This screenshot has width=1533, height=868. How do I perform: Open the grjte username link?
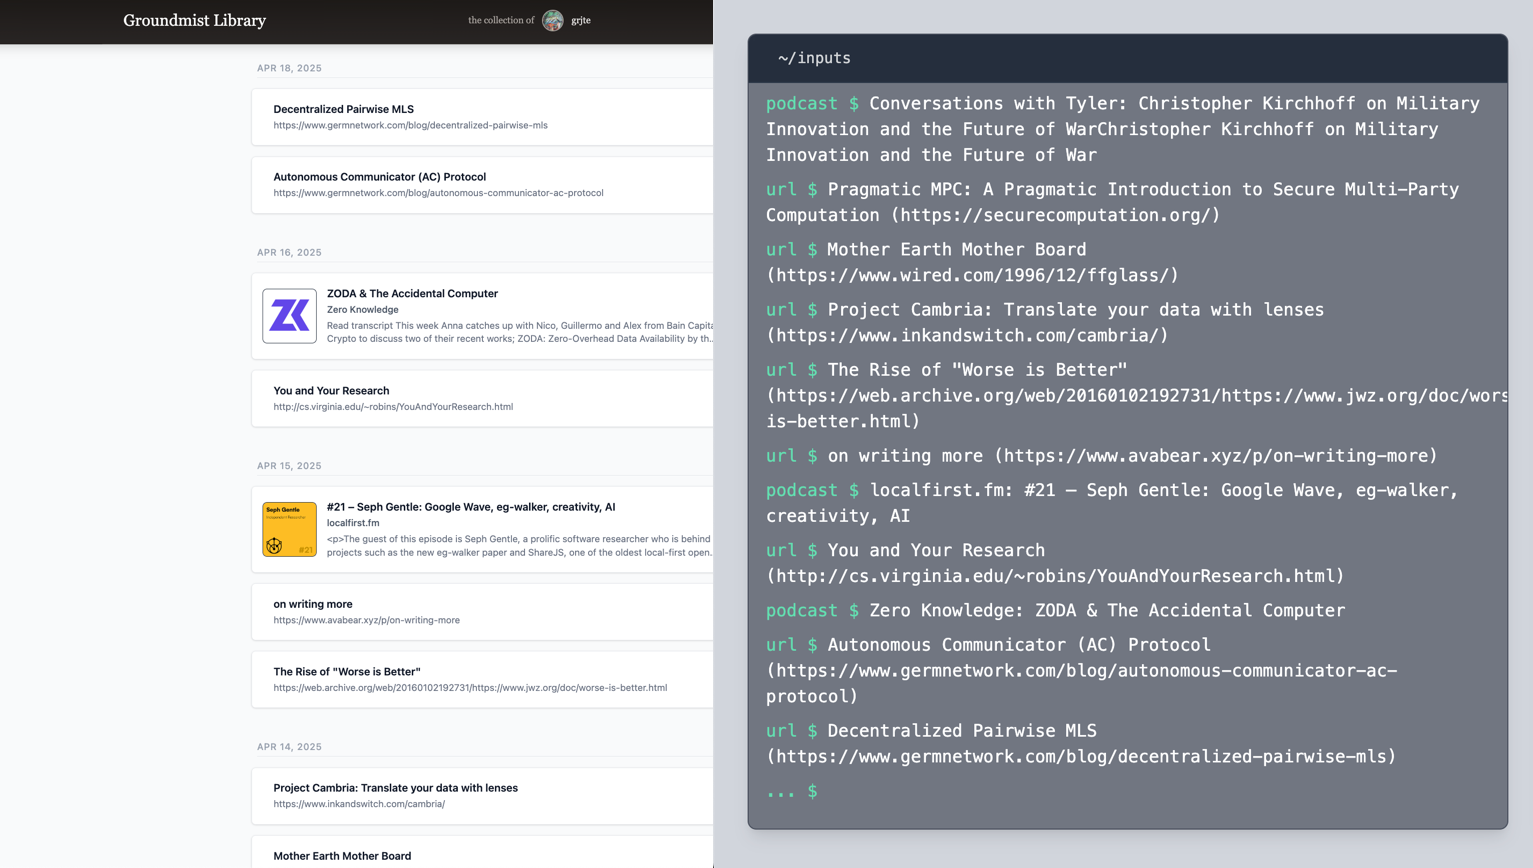[581, 20]
